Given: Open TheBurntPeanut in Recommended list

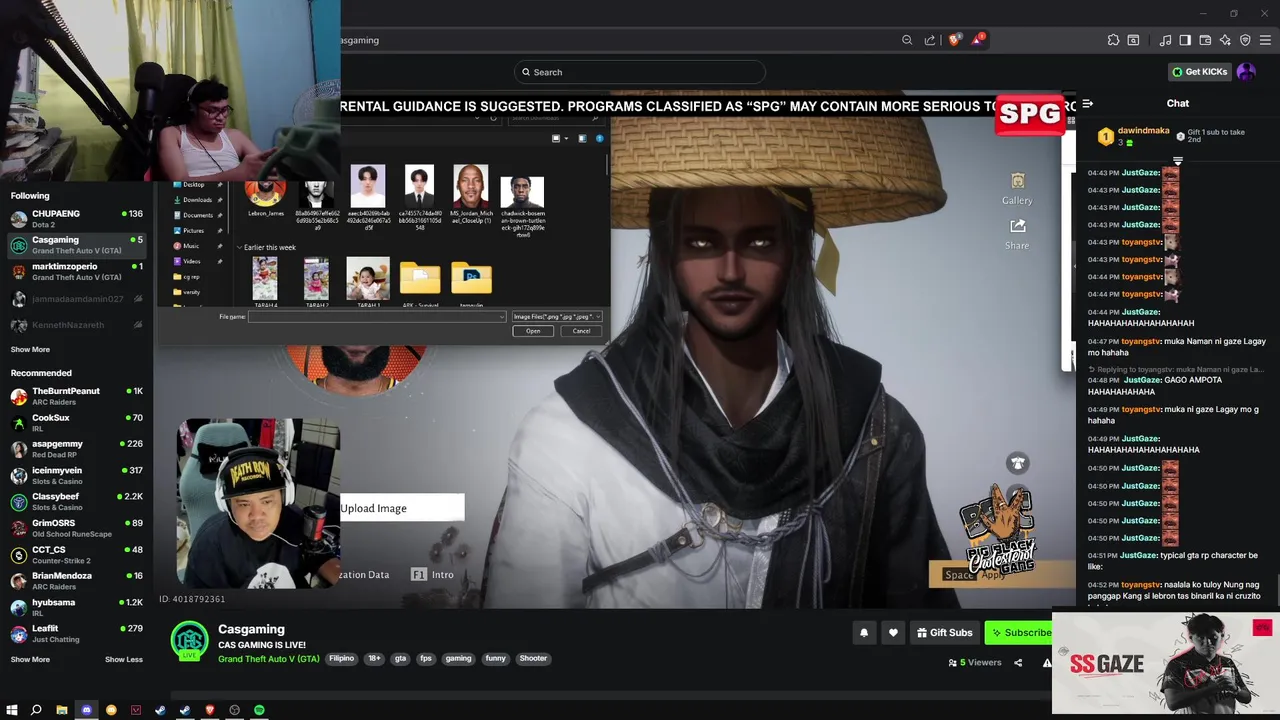Looking at the screenshot, I should 77,396.
